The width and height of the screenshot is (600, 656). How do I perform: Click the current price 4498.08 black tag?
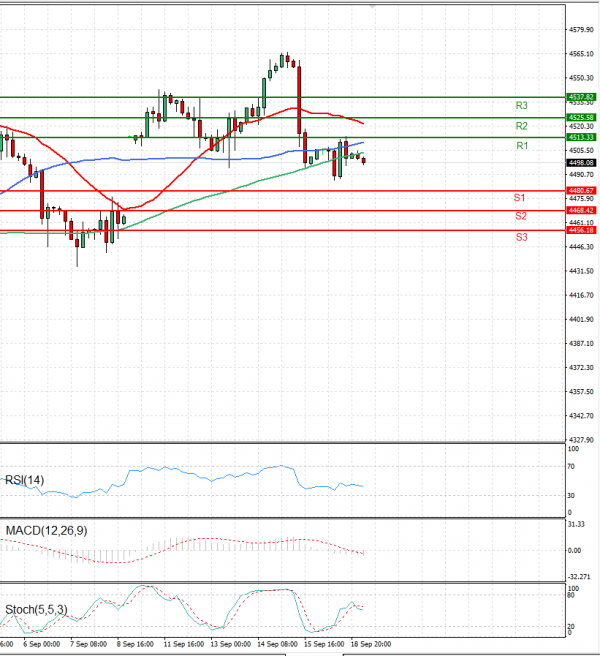point(581,162)
